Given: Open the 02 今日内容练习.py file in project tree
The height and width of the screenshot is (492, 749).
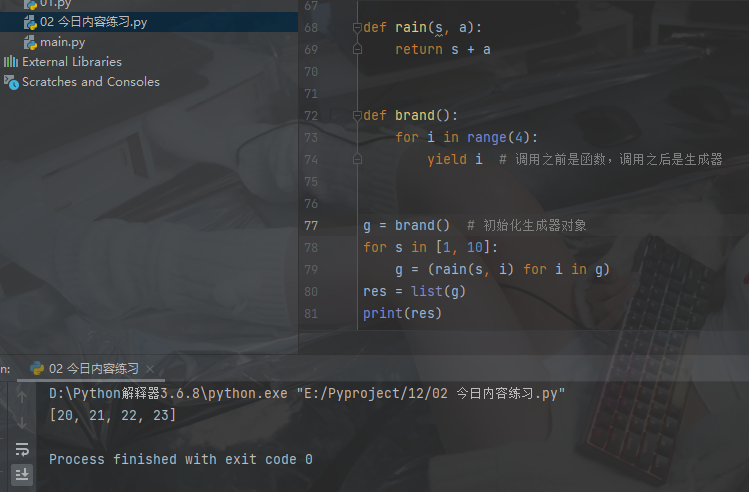Looking at the screenshot, I should click(x=93, y=22).
